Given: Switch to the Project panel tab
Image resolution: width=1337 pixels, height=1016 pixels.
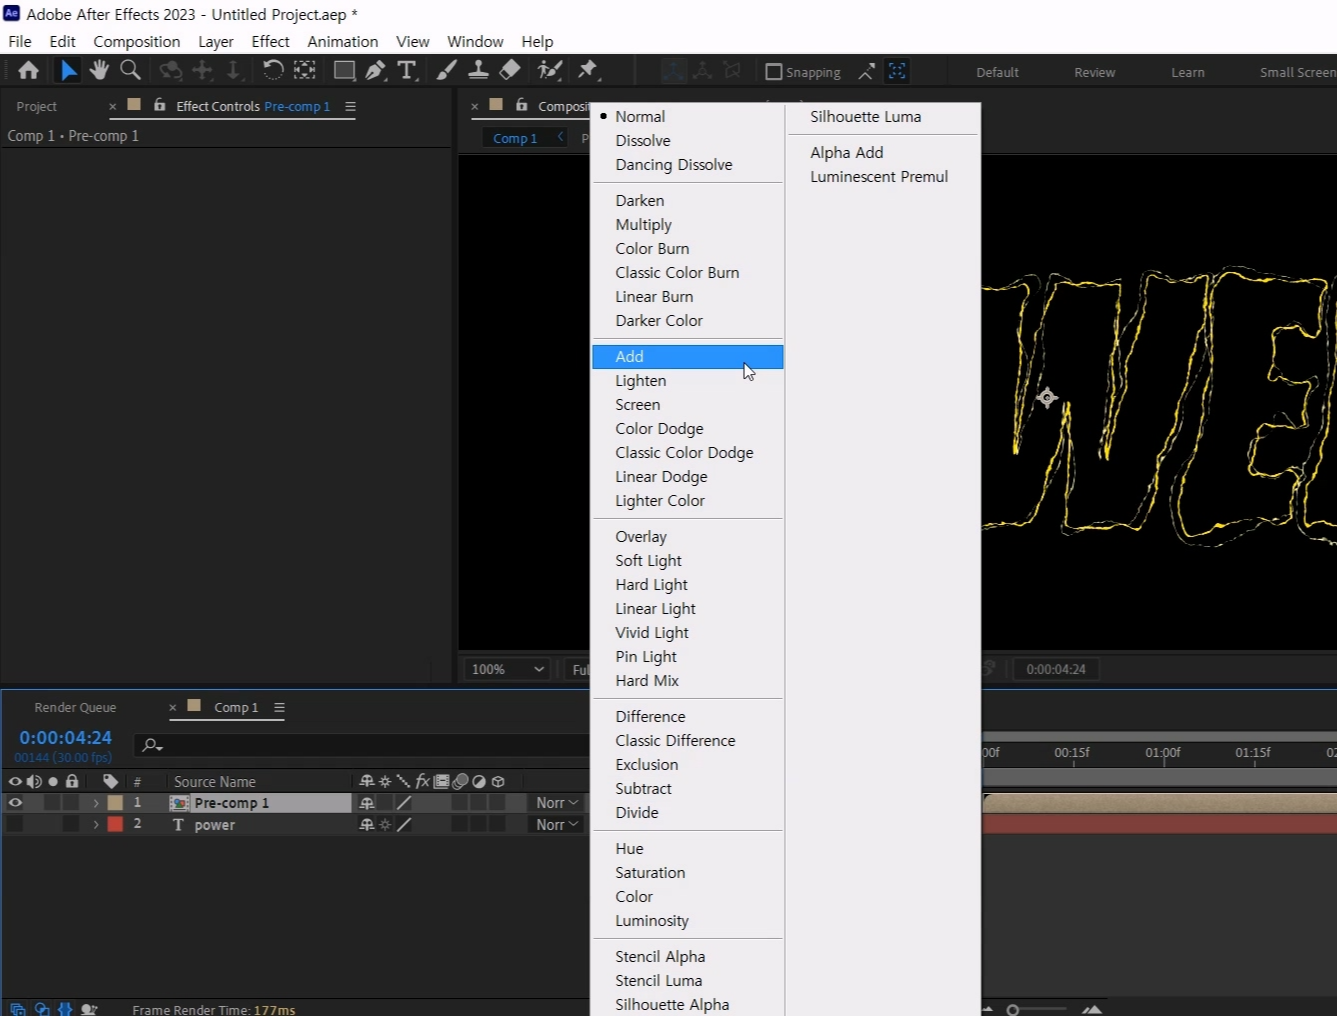Looking at the screenshot, I should [37, 106].
